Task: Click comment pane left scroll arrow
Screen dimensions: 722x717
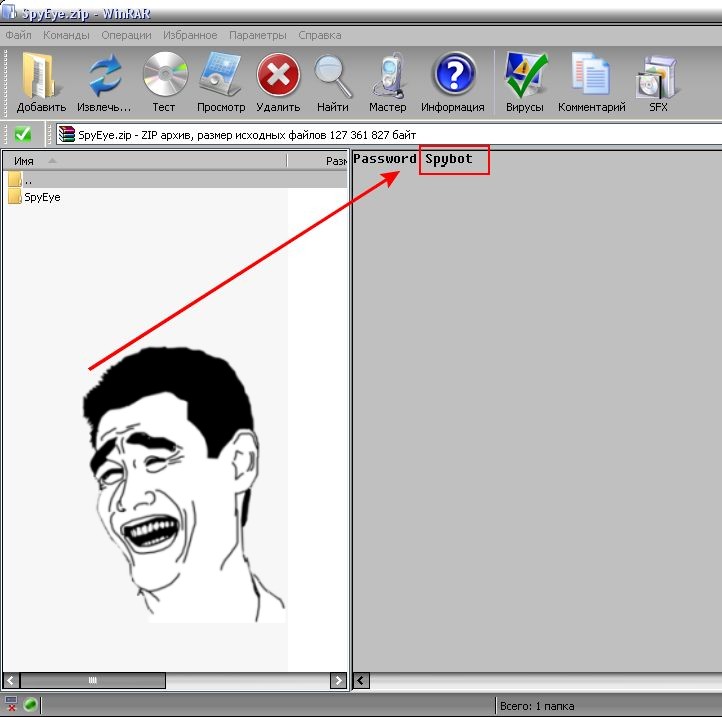Action: [362, 680]
